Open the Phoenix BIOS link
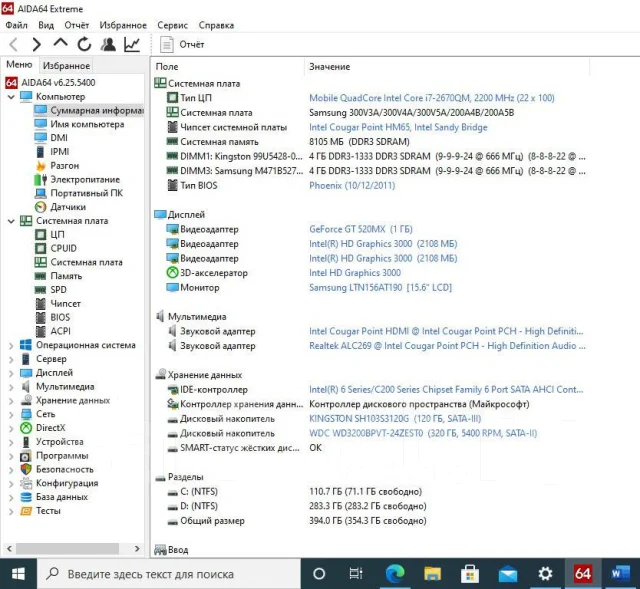The image size is (640, 589). [x=352, y=186]
